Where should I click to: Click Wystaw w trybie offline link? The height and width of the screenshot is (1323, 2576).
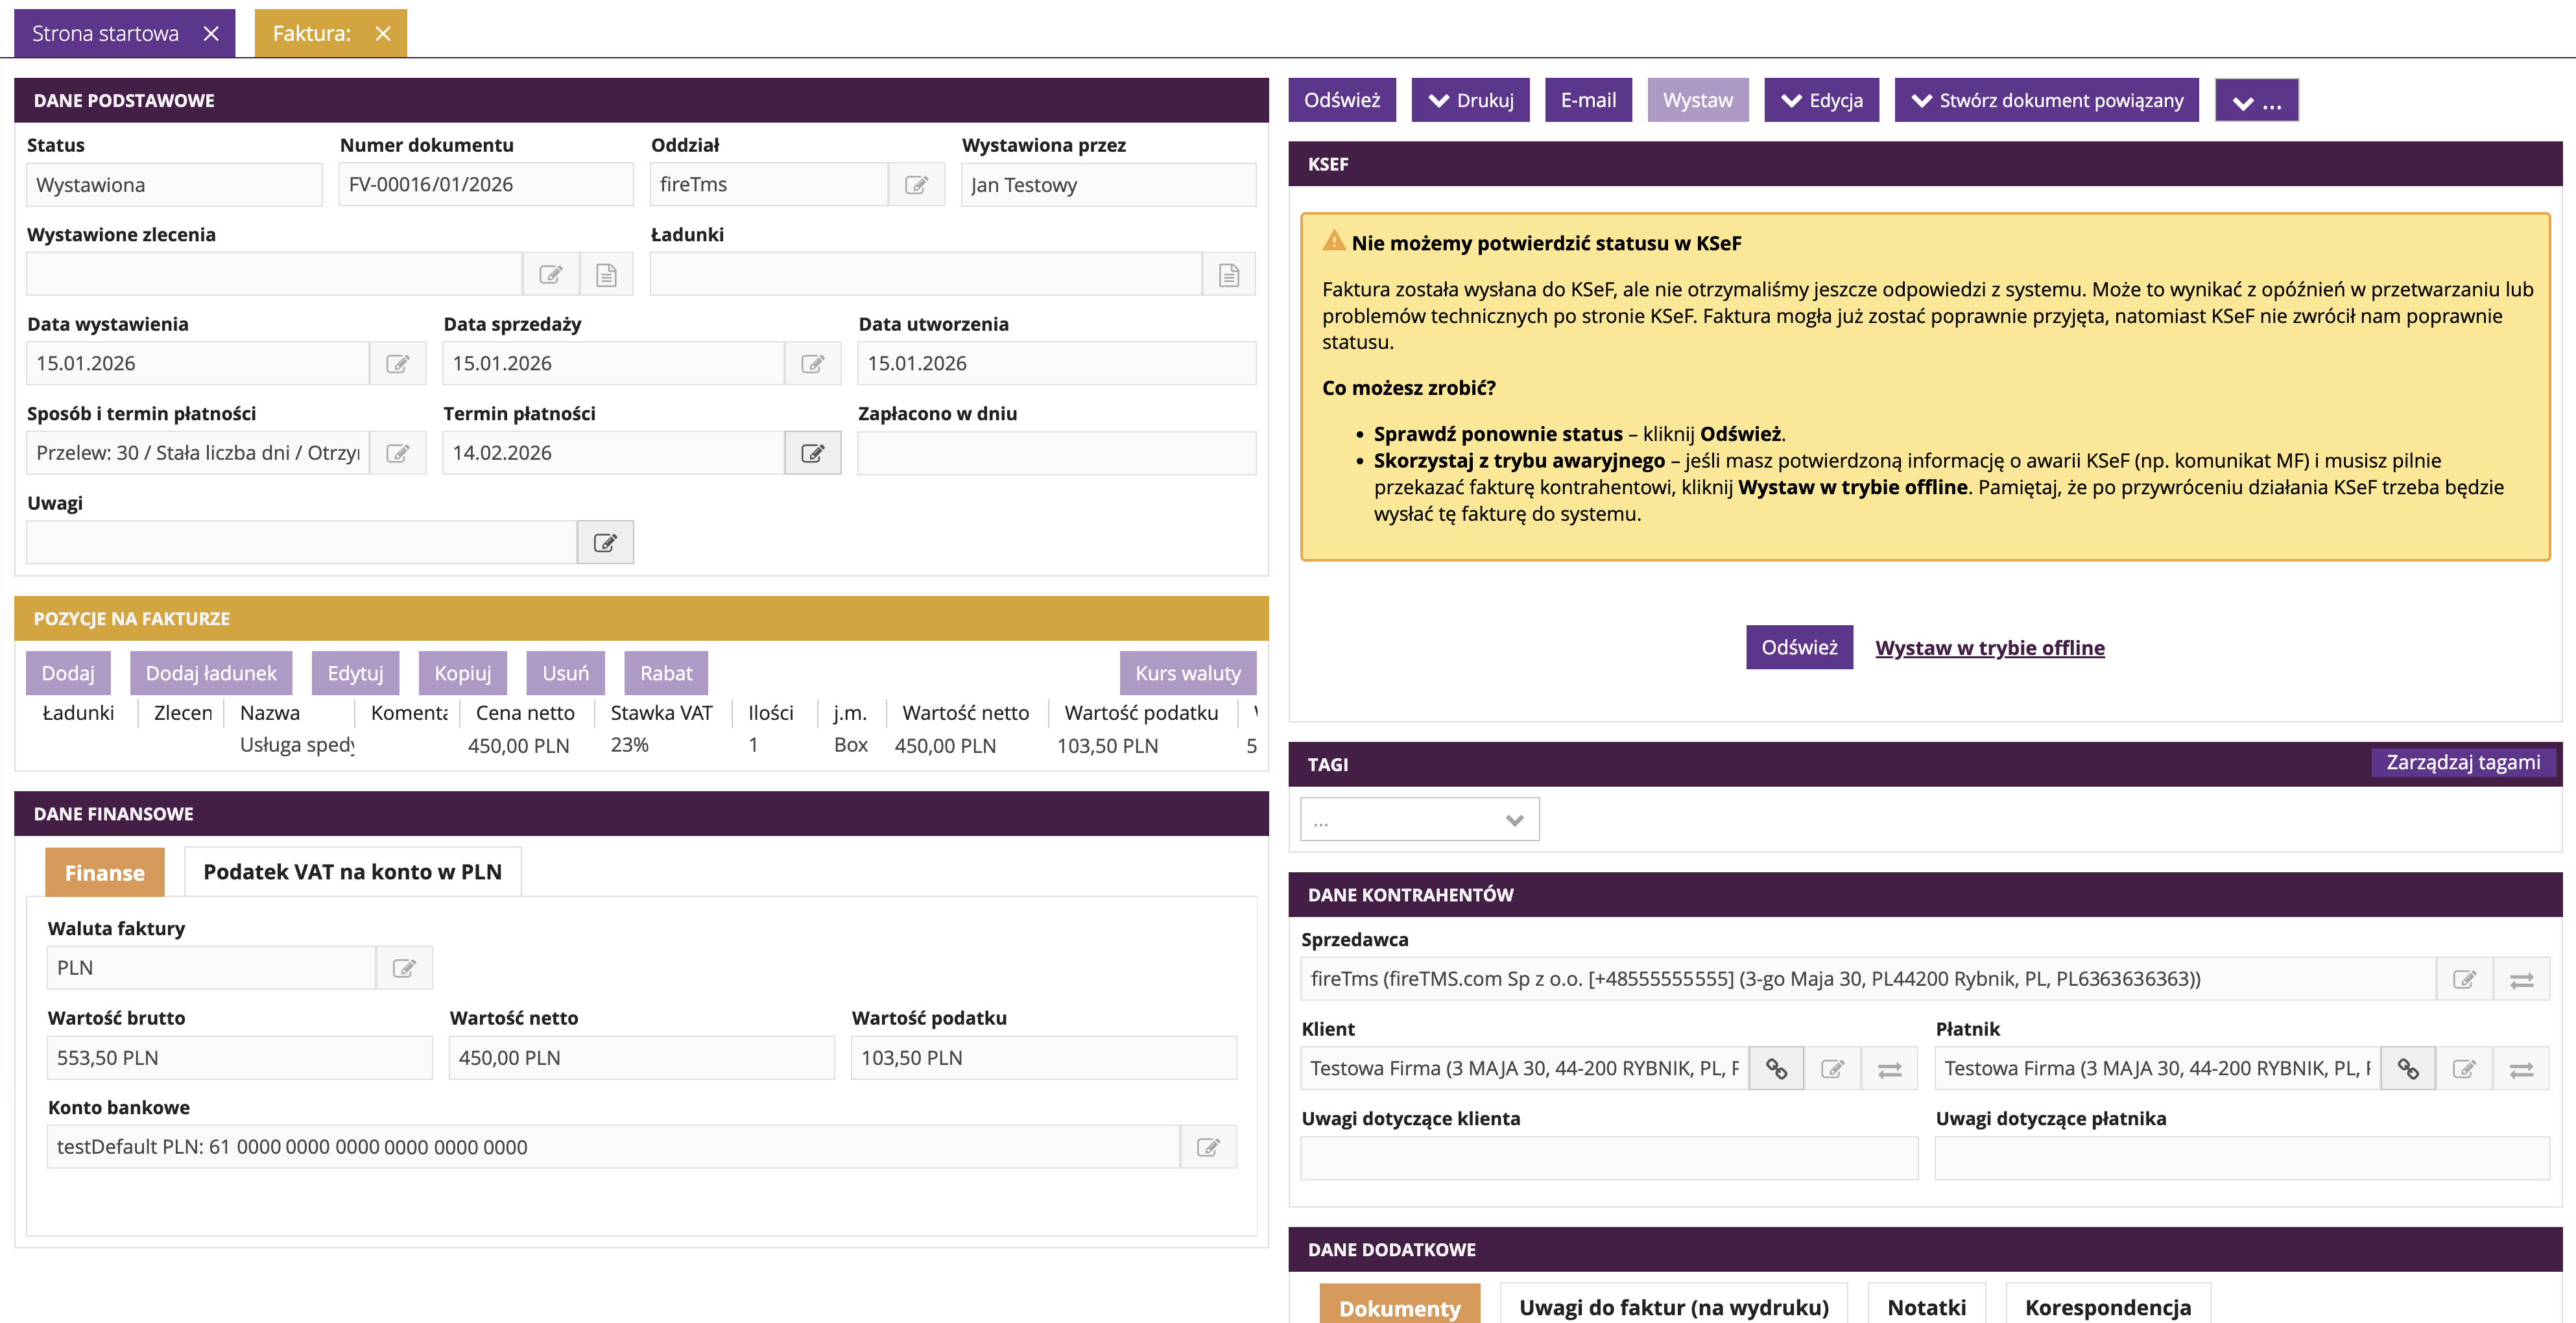point(1989,648)
